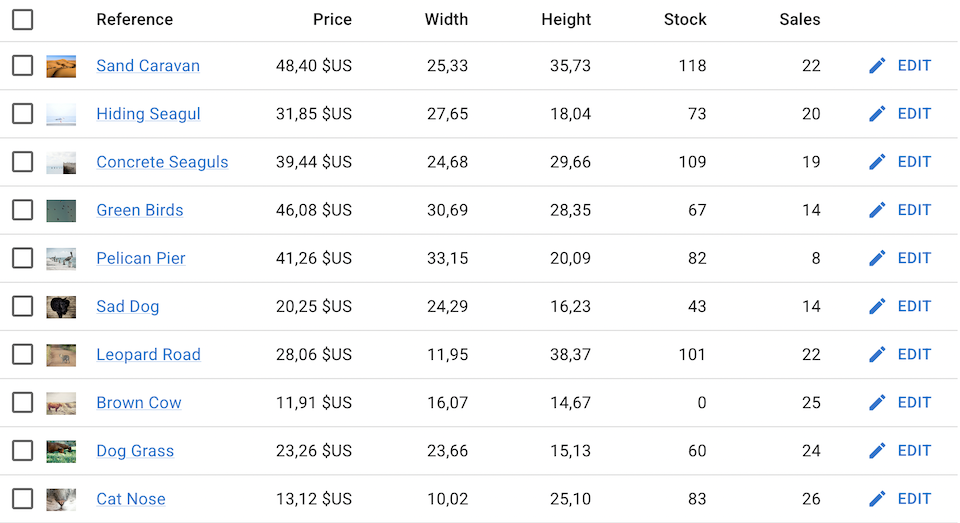Screen dimensions: 960x523
Task: Click the pencil icon for Green Birds
Action: [x=877, y=210]
